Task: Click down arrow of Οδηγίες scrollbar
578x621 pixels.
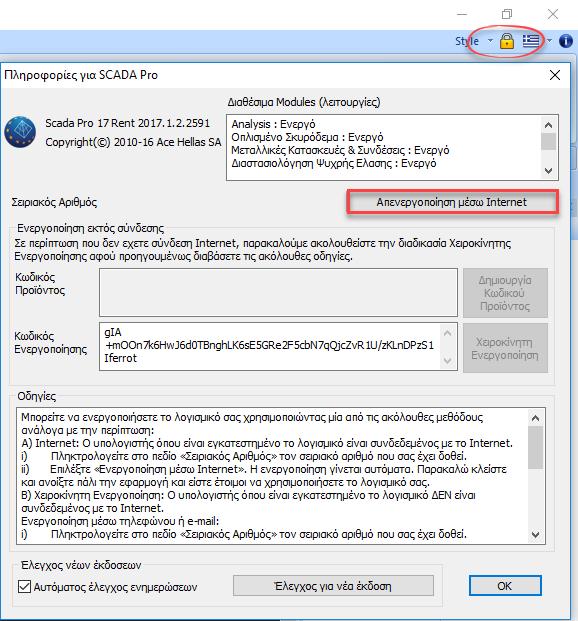Action: [x=535, y=535]
